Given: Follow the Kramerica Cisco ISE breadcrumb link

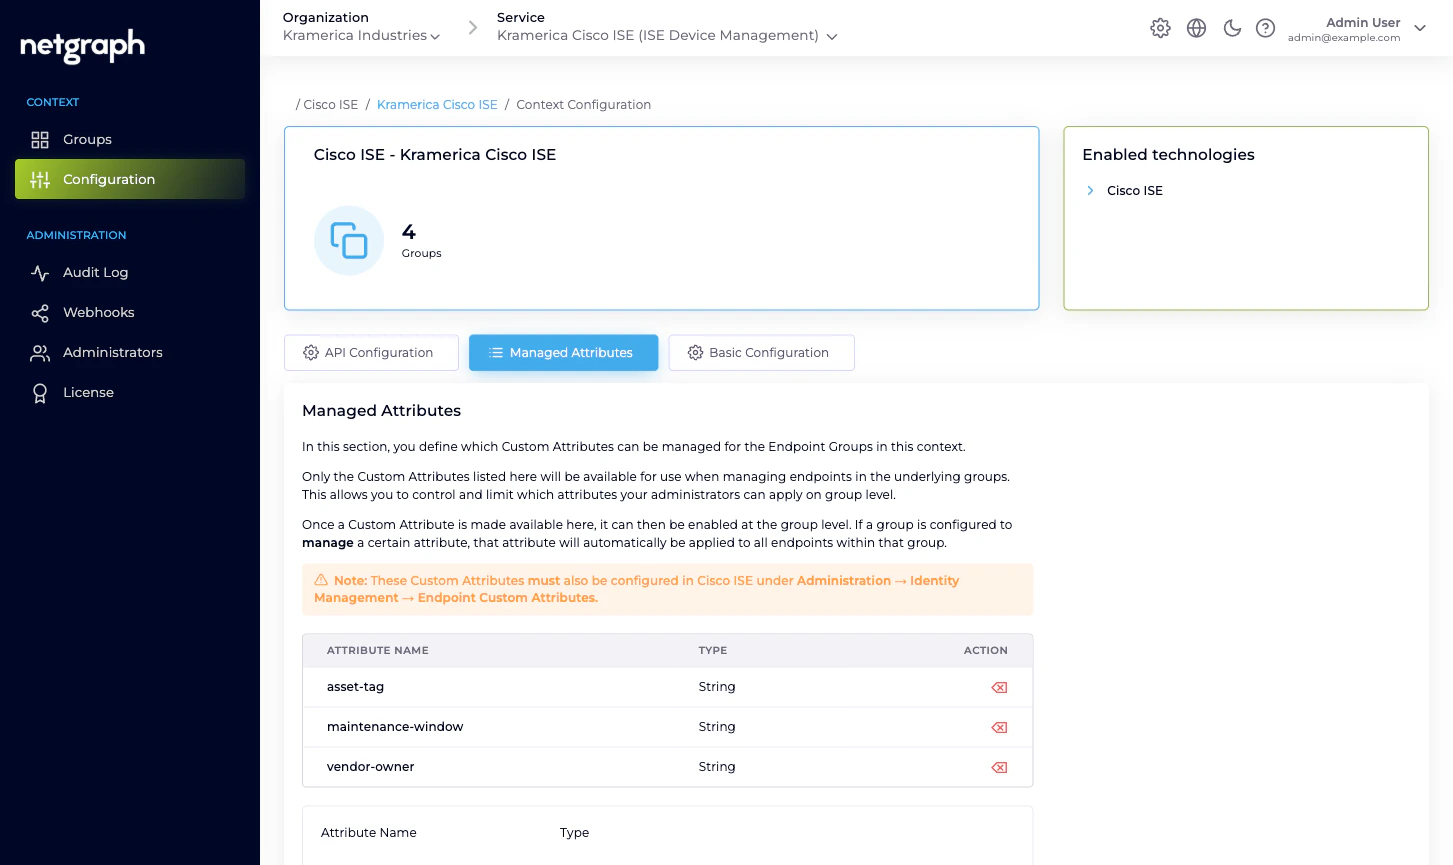Looking at the screenshot, I should point(437,104).
